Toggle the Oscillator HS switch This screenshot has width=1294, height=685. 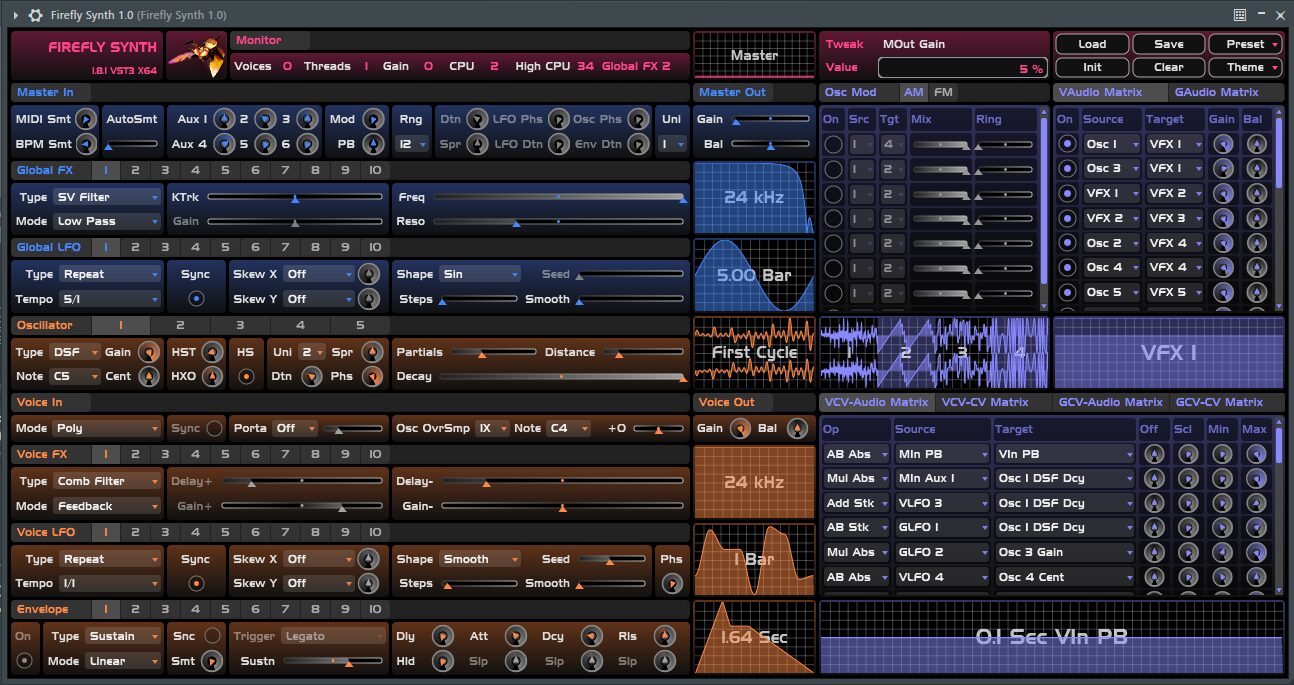click(246, 376)
